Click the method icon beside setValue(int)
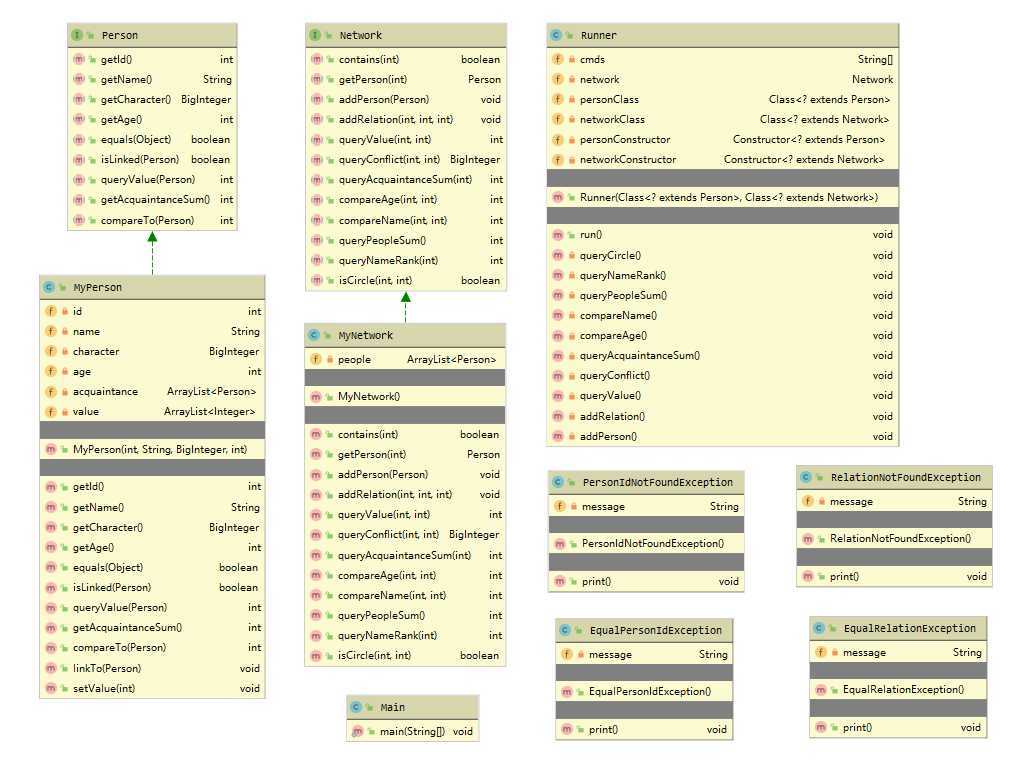This screenshot has height=766, width=1029. point(51,688)
